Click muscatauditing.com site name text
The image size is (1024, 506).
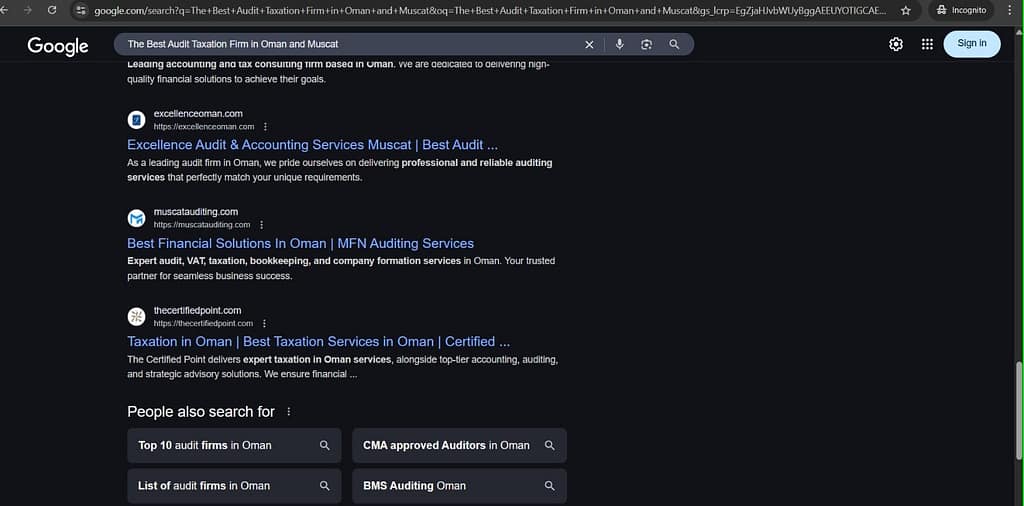click(x=196, y=212)
